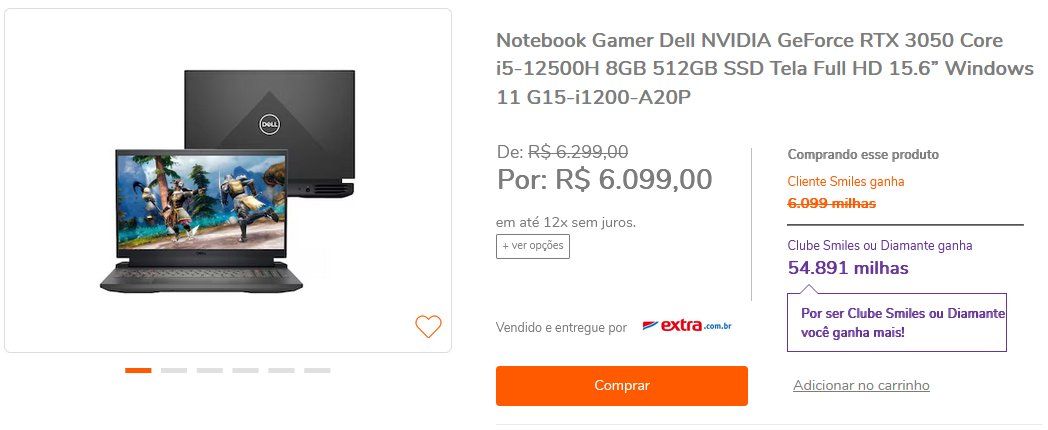Screen dimensions: 1048x430
Task: Click the extra.com.br seller logo
Action: pyautogui.click(x=687, y=326)
